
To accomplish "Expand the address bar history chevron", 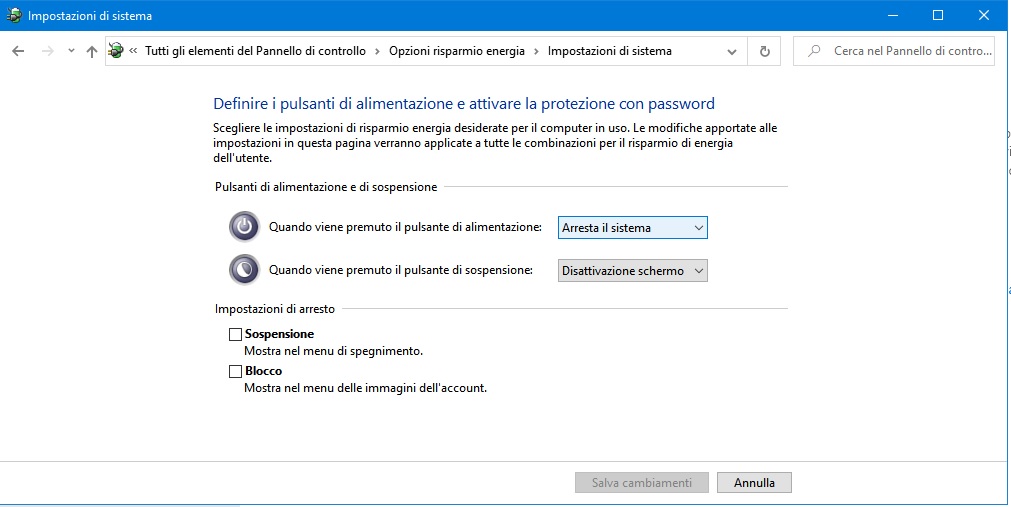I will pos(732,51).
